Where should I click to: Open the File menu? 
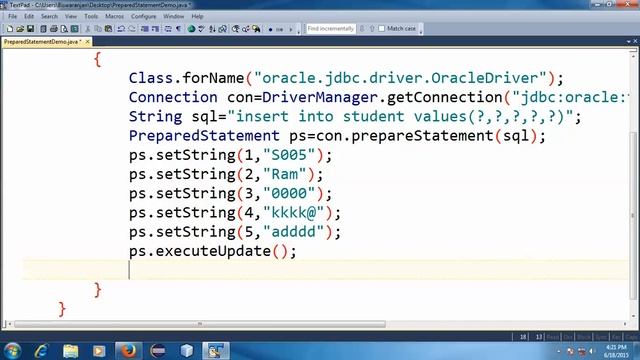(13, 16)
